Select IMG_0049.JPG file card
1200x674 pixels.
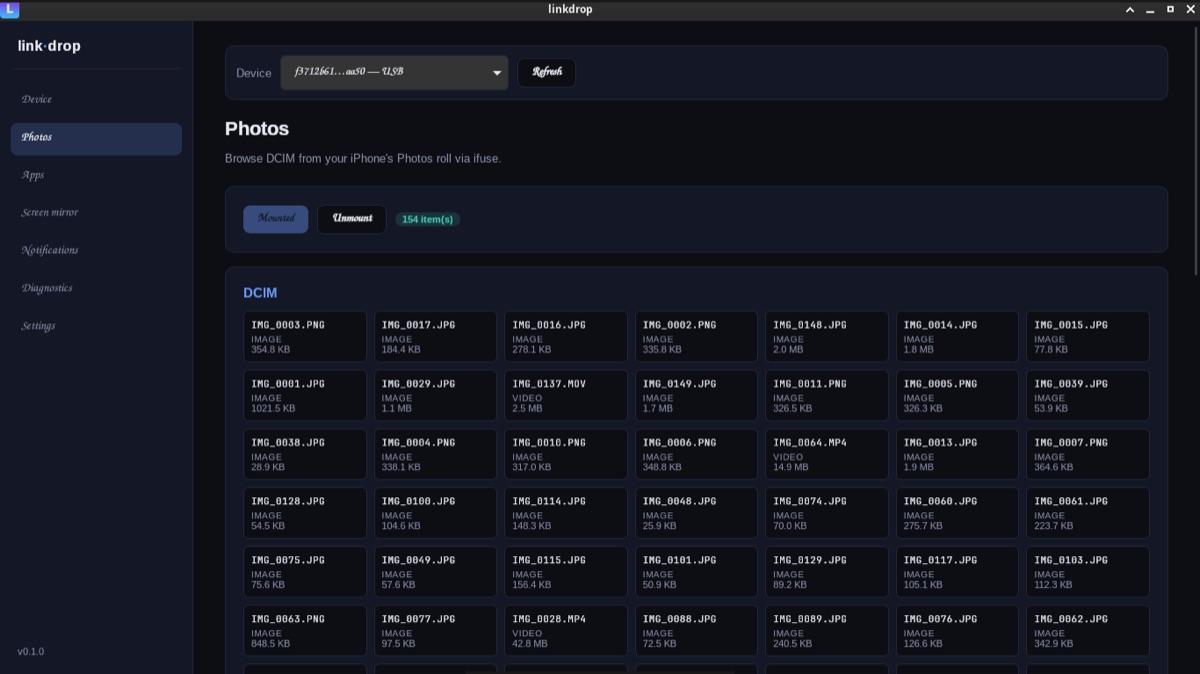[x=435, y=572]
